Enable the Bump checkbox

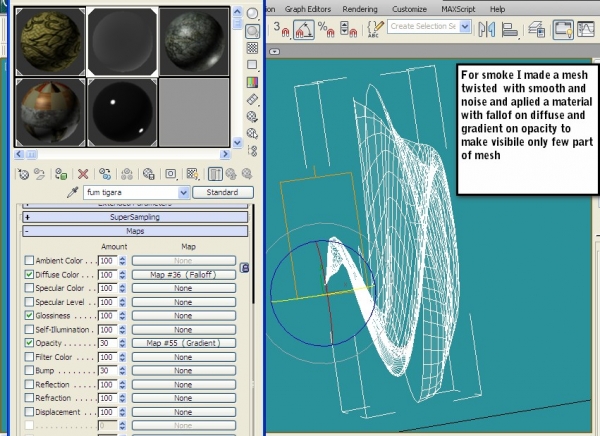[29, 370]
